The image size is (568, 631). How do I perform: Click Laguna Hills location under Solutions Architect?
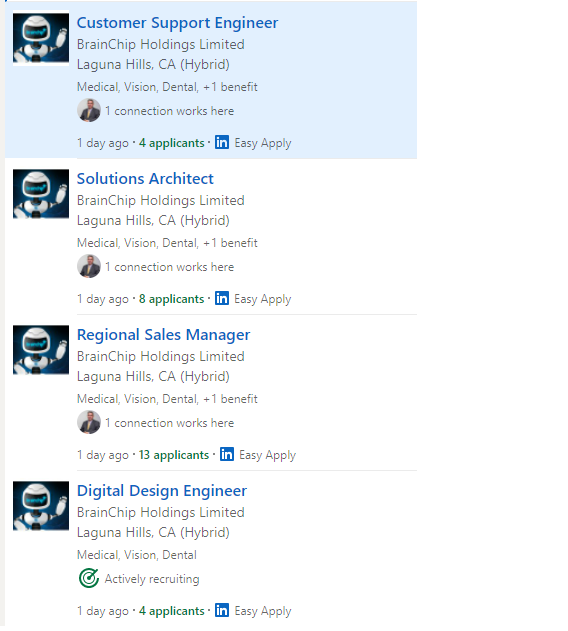point(153,221)
